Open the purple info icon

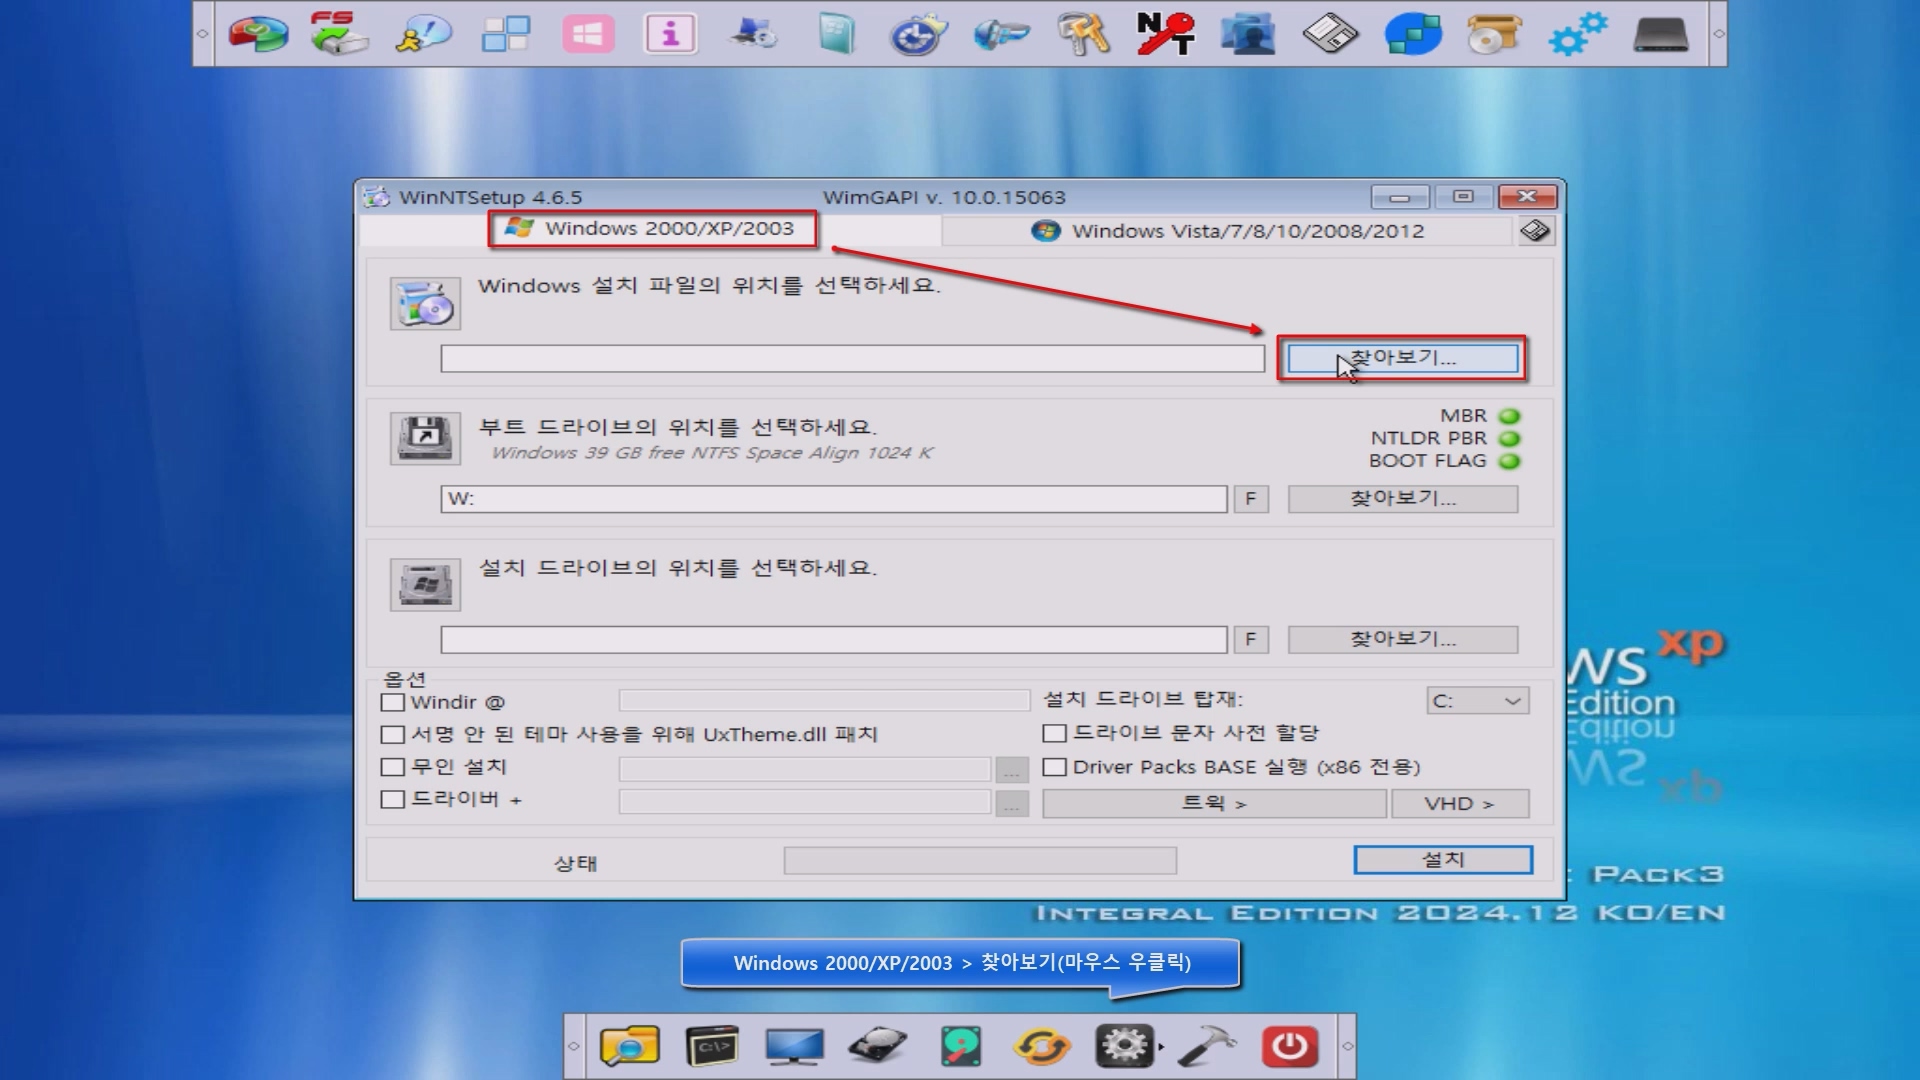point(670,34)
